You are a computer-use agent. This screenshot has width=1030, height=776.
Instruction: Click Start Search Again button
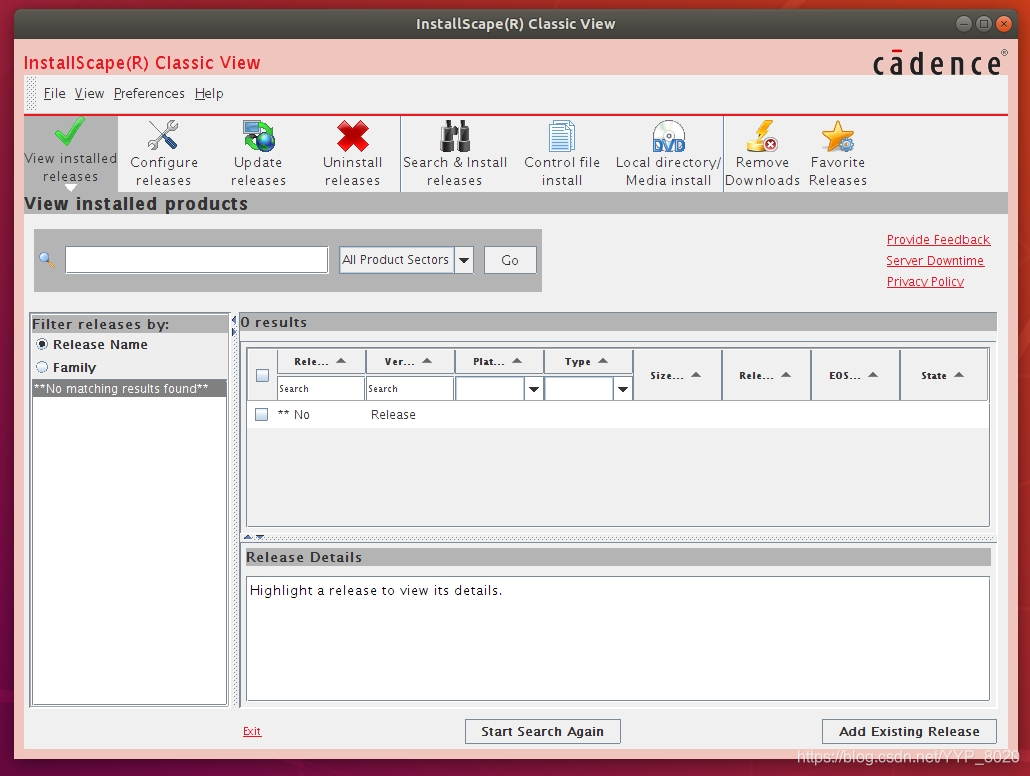[543, 731]
